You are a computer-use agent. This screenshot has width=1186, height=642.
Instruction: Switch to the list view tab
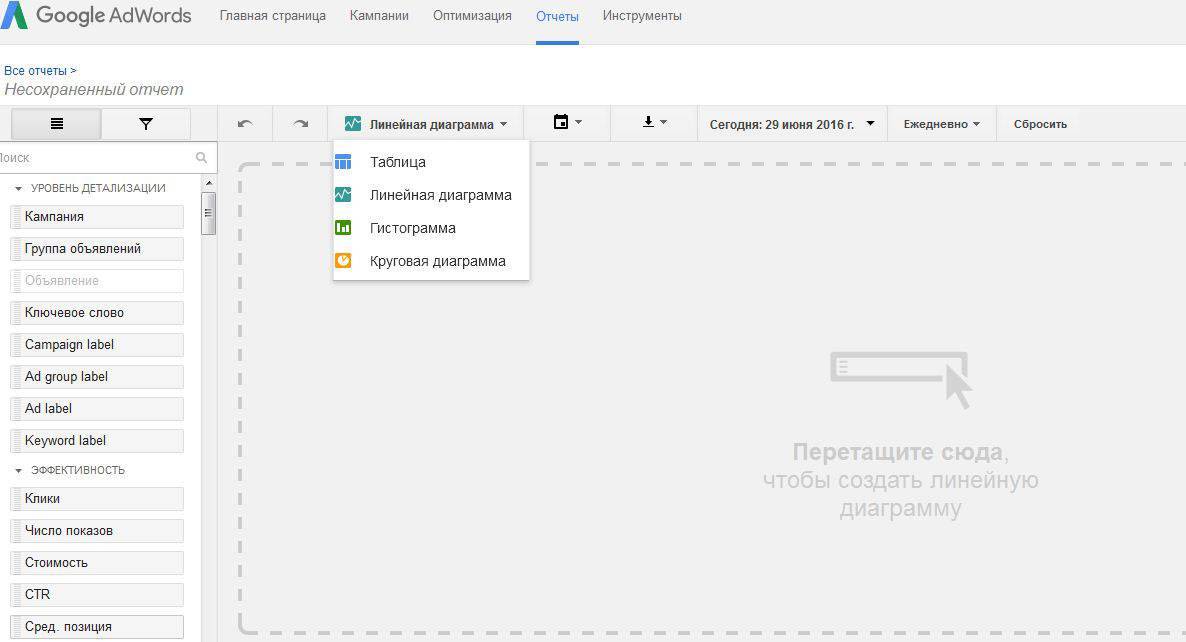[56, 124]
